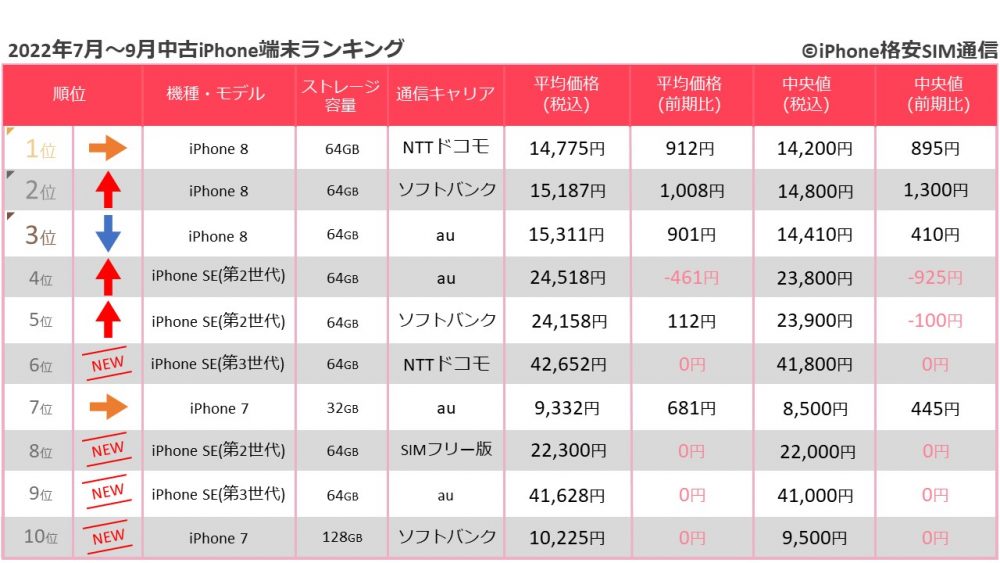
Task: Select the ストレージ容量 column header
Action: [x=341, y=94]
